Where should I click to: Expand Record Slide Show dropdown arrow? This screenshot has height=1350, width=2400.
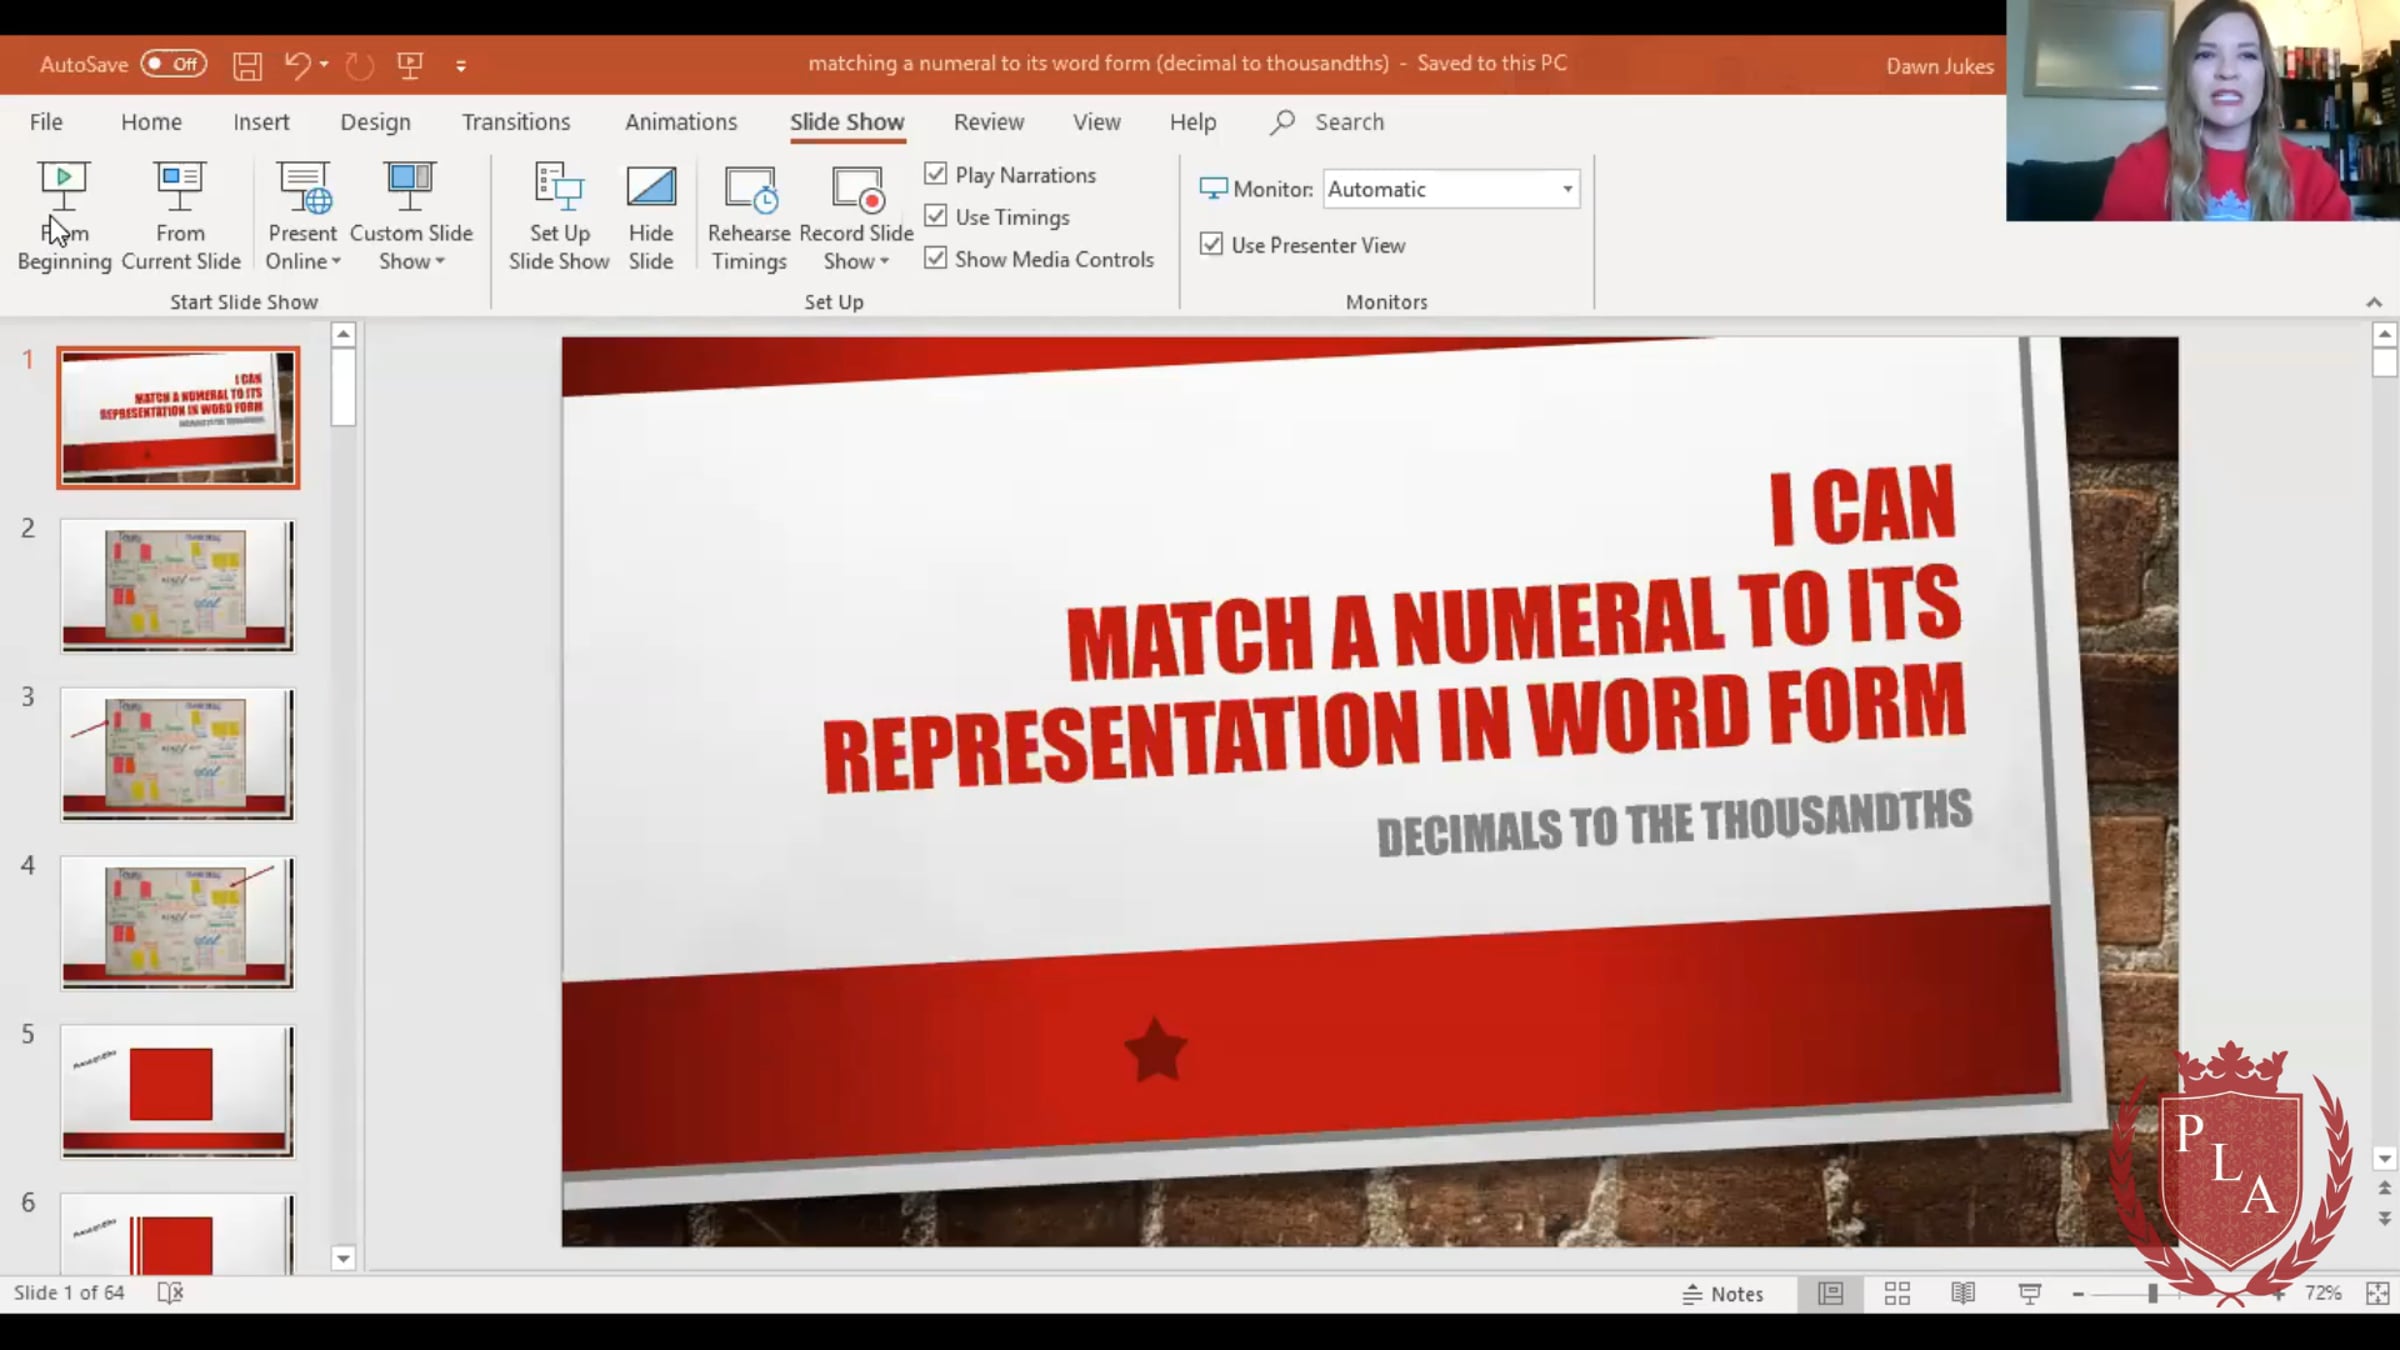click(x=884, y=262)
